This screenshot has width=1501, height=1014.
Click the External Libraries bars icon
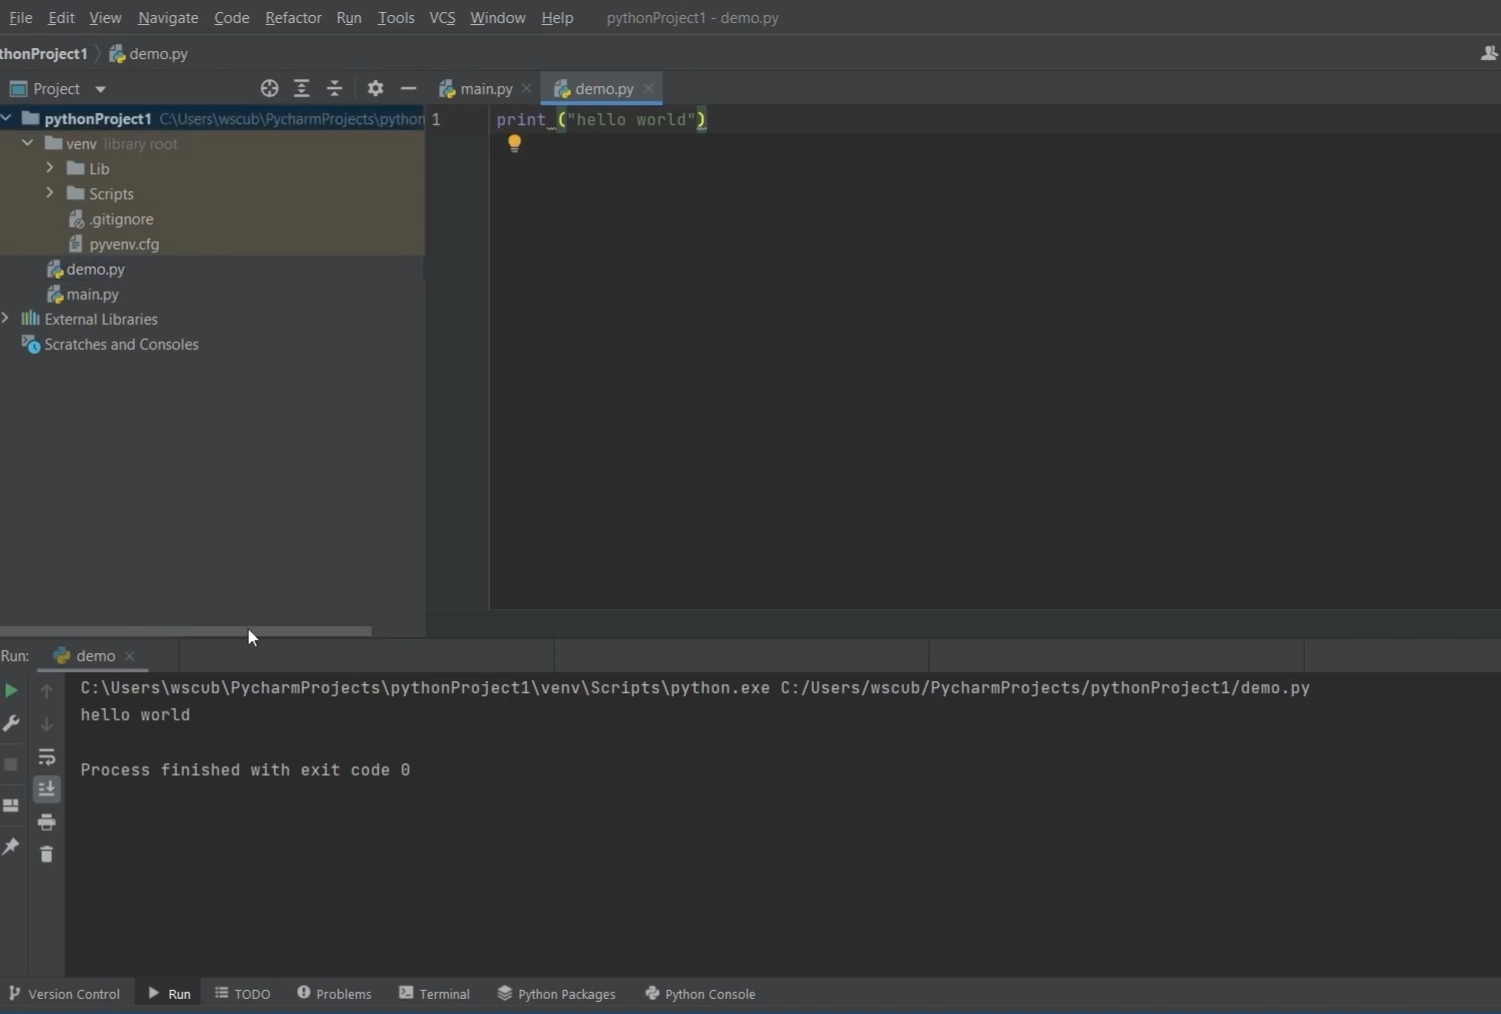31,319
